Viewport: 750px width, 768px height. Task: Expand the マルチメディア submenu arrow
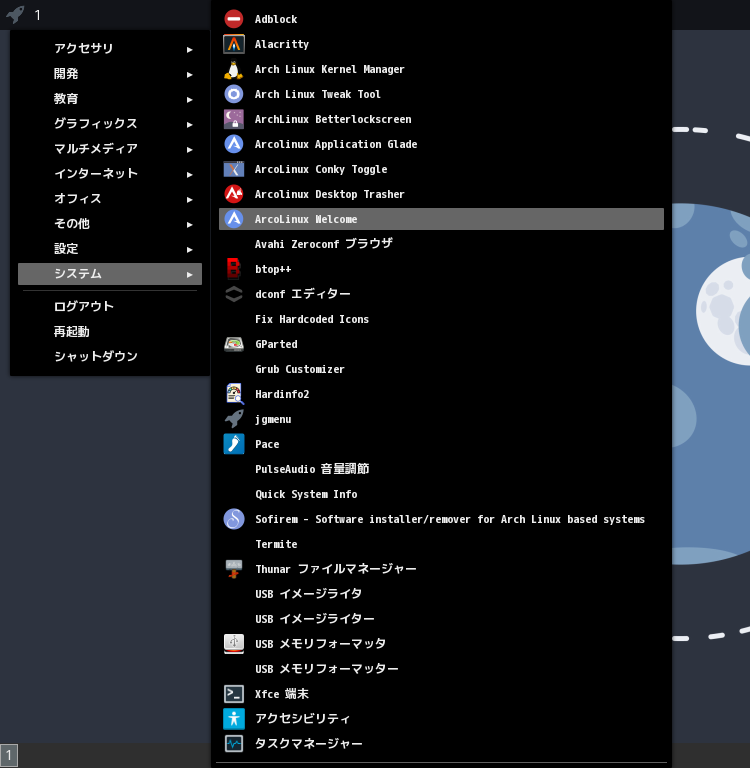click(190, 149)
